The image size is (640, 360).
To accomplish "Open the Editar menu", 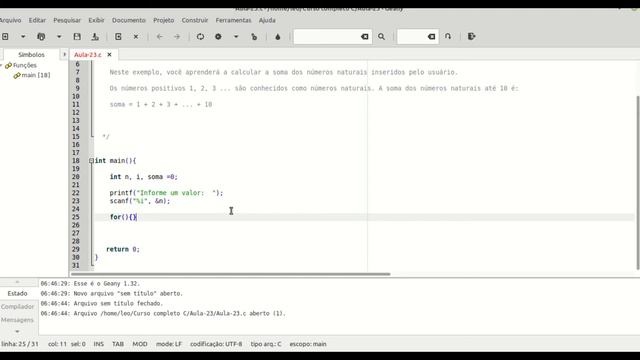I will 37,20.
